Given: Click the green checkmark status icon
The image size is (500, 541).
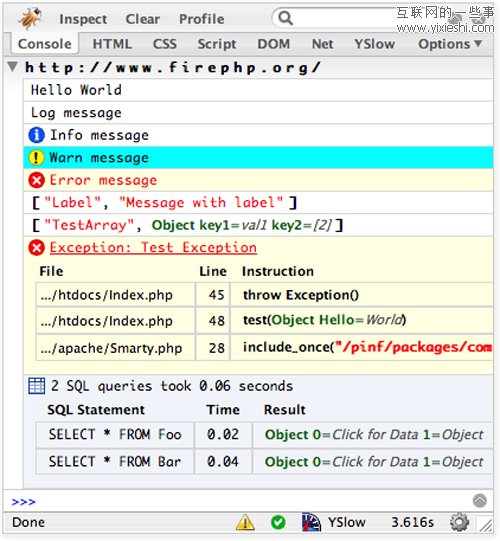Looking at the screenshot, I should 278,522.
